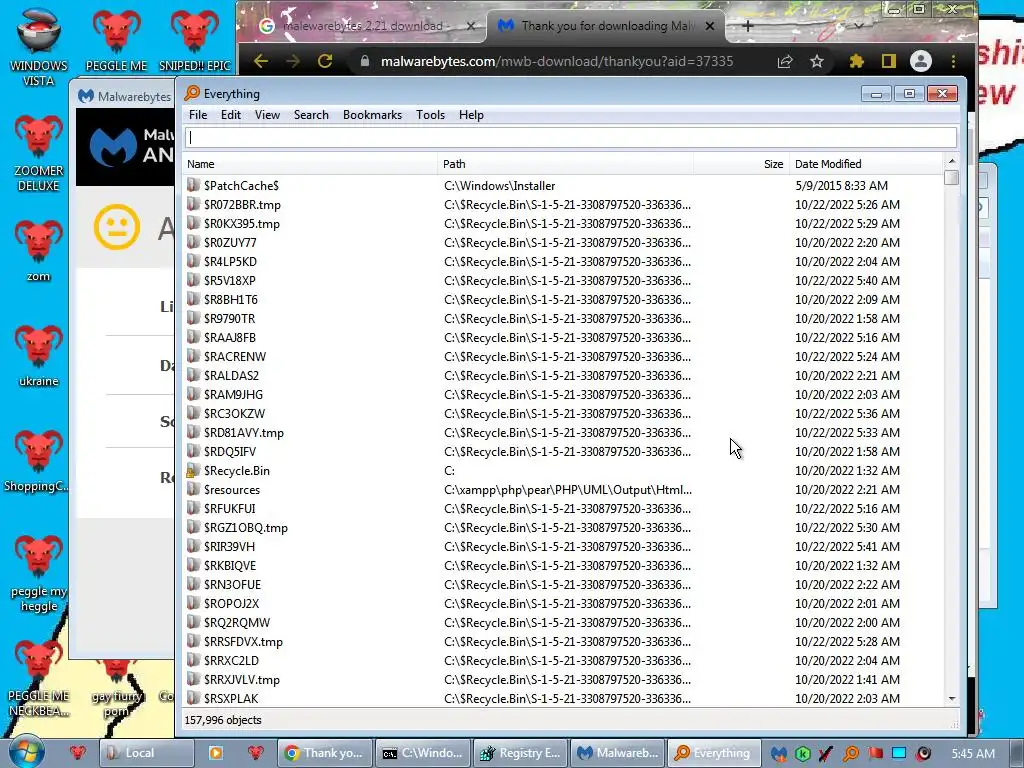Click the Chrome forward arrow
The image size is (1024, 768).
(293, 61)
